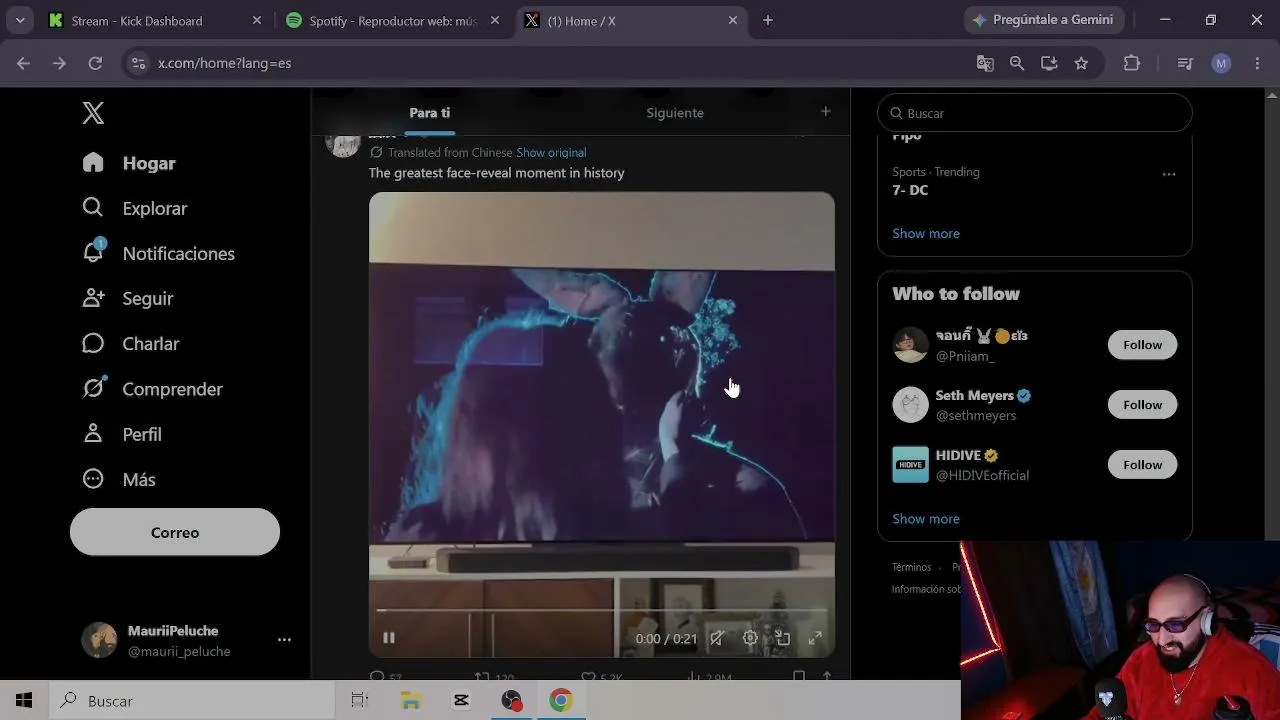Click the zoom magnifier icon in address bar
The height and width of the screenshot is (720, 1280).
click(1017, 63)
